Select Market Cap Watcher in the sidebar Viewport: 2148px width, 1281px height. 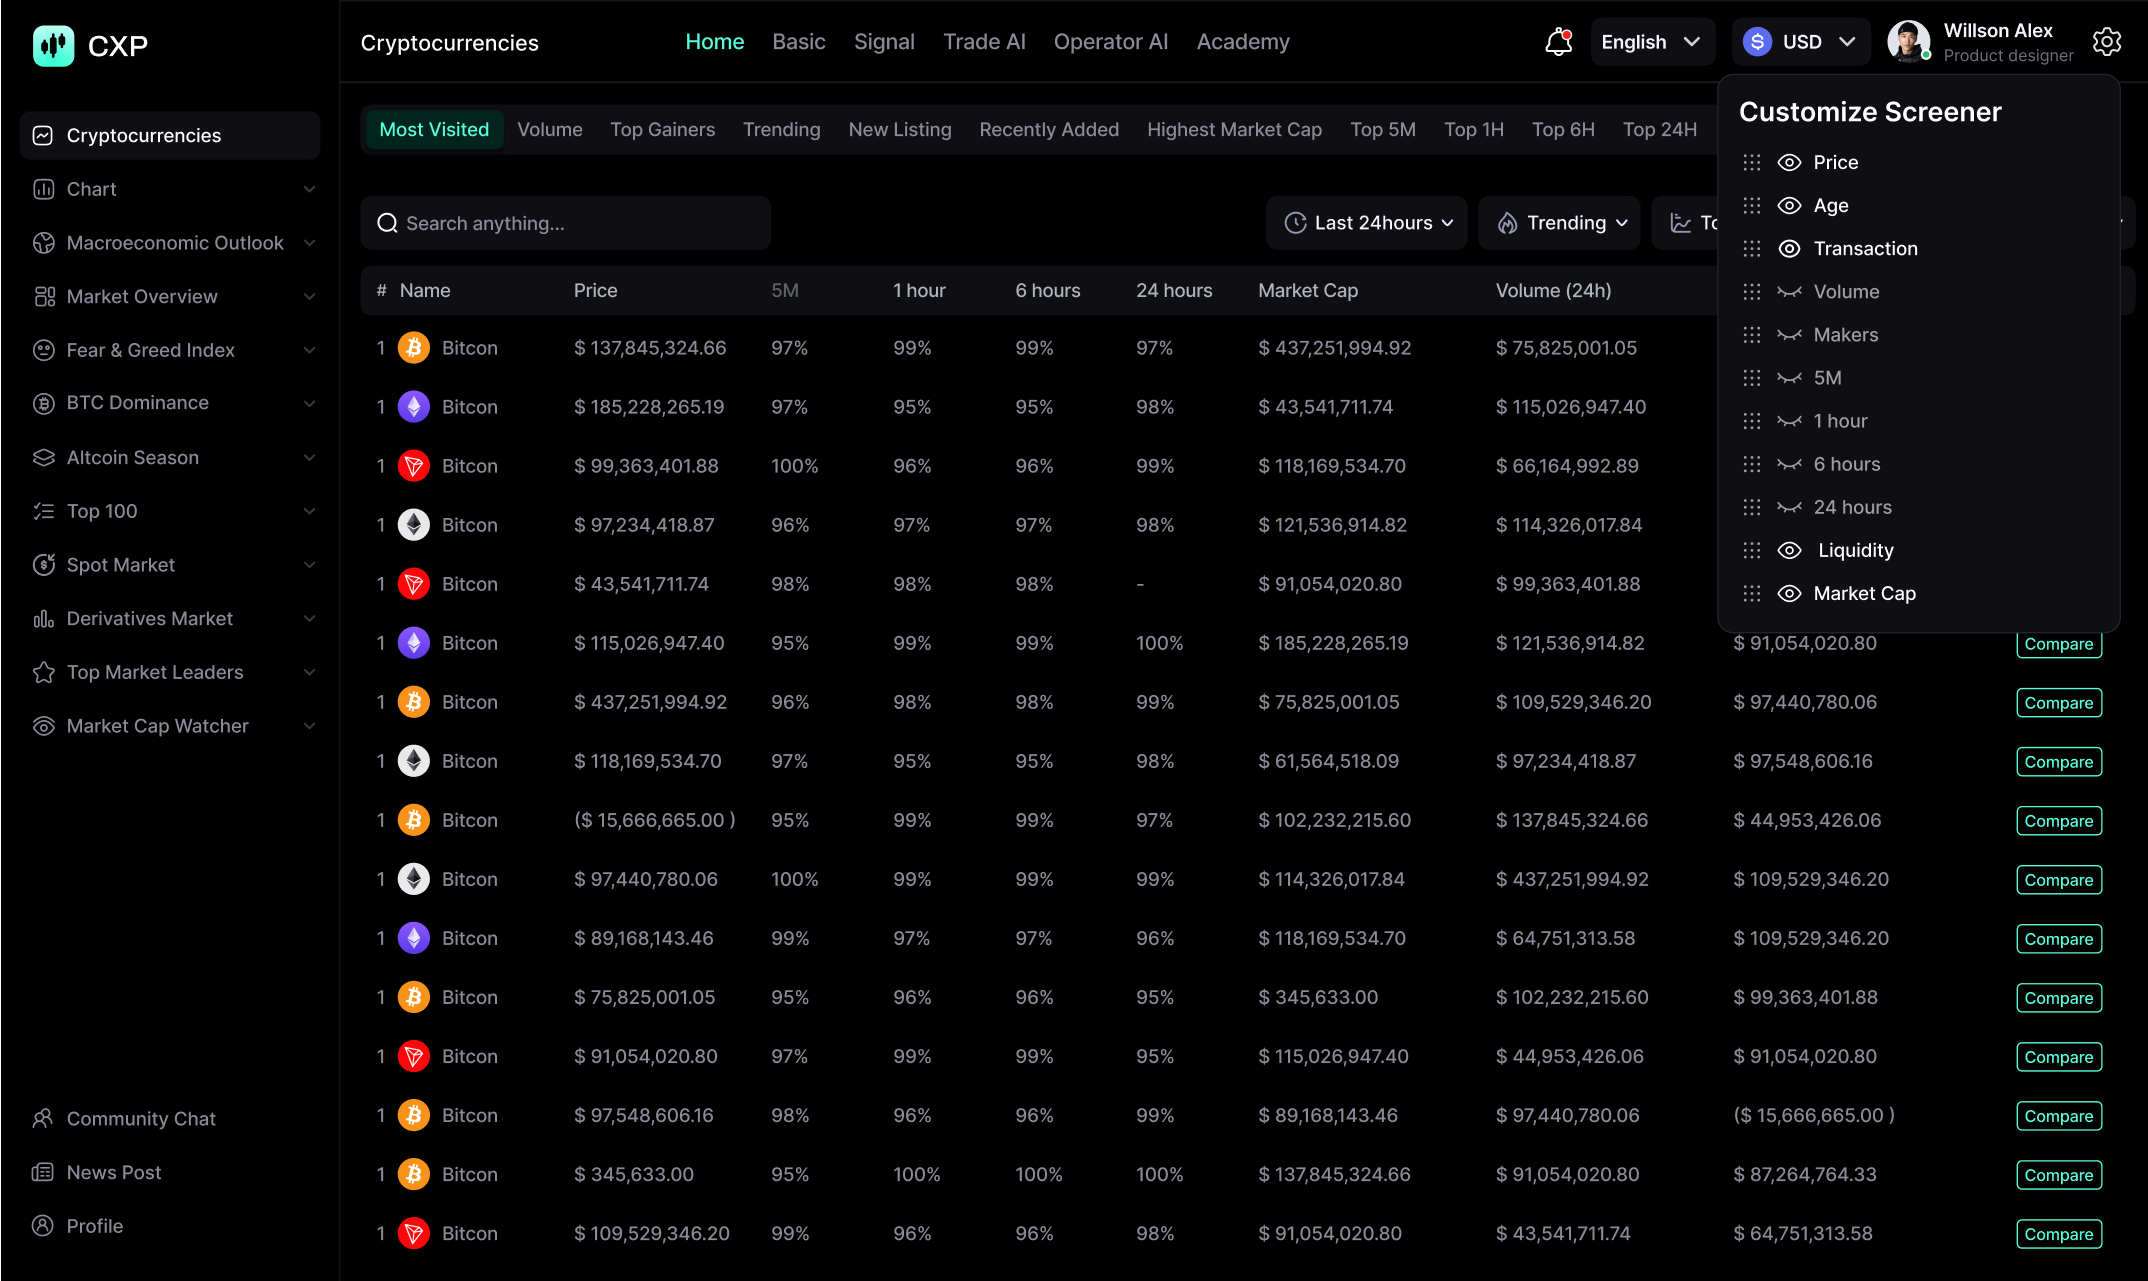pyautogui.click(x=157, y=725)
